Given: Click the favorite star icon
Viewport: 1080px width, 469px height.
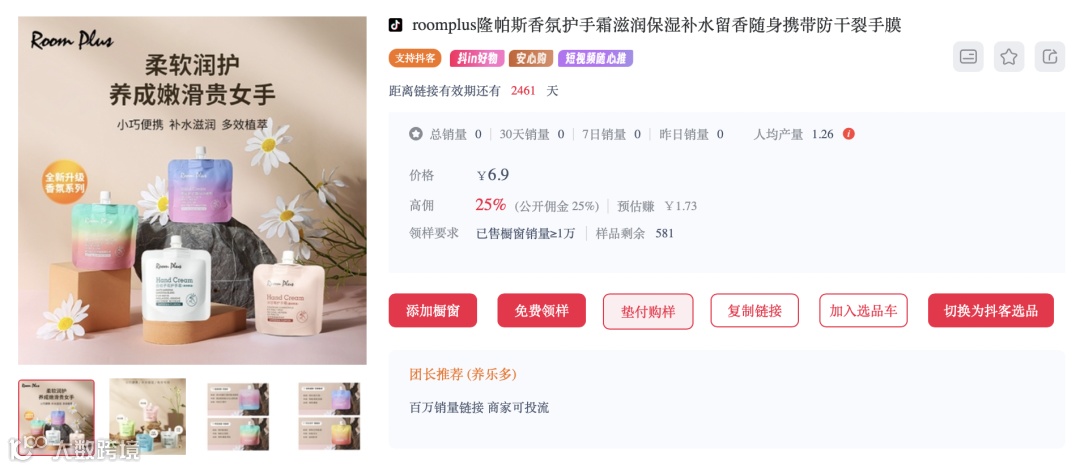Looking at the screenshot, I should pyautogui.click(x=1008, y=56).
